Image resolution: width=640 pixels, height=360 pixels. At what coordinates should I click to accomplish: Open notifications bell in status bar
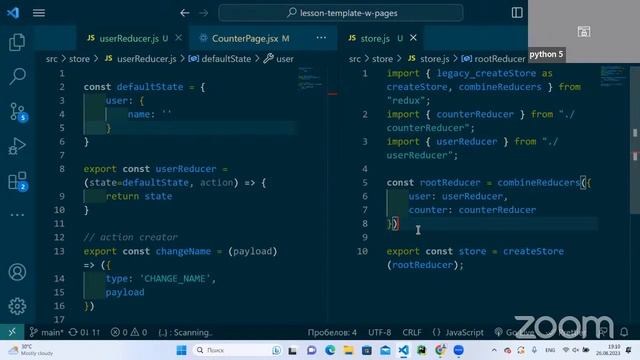click(x=624, y=332)
